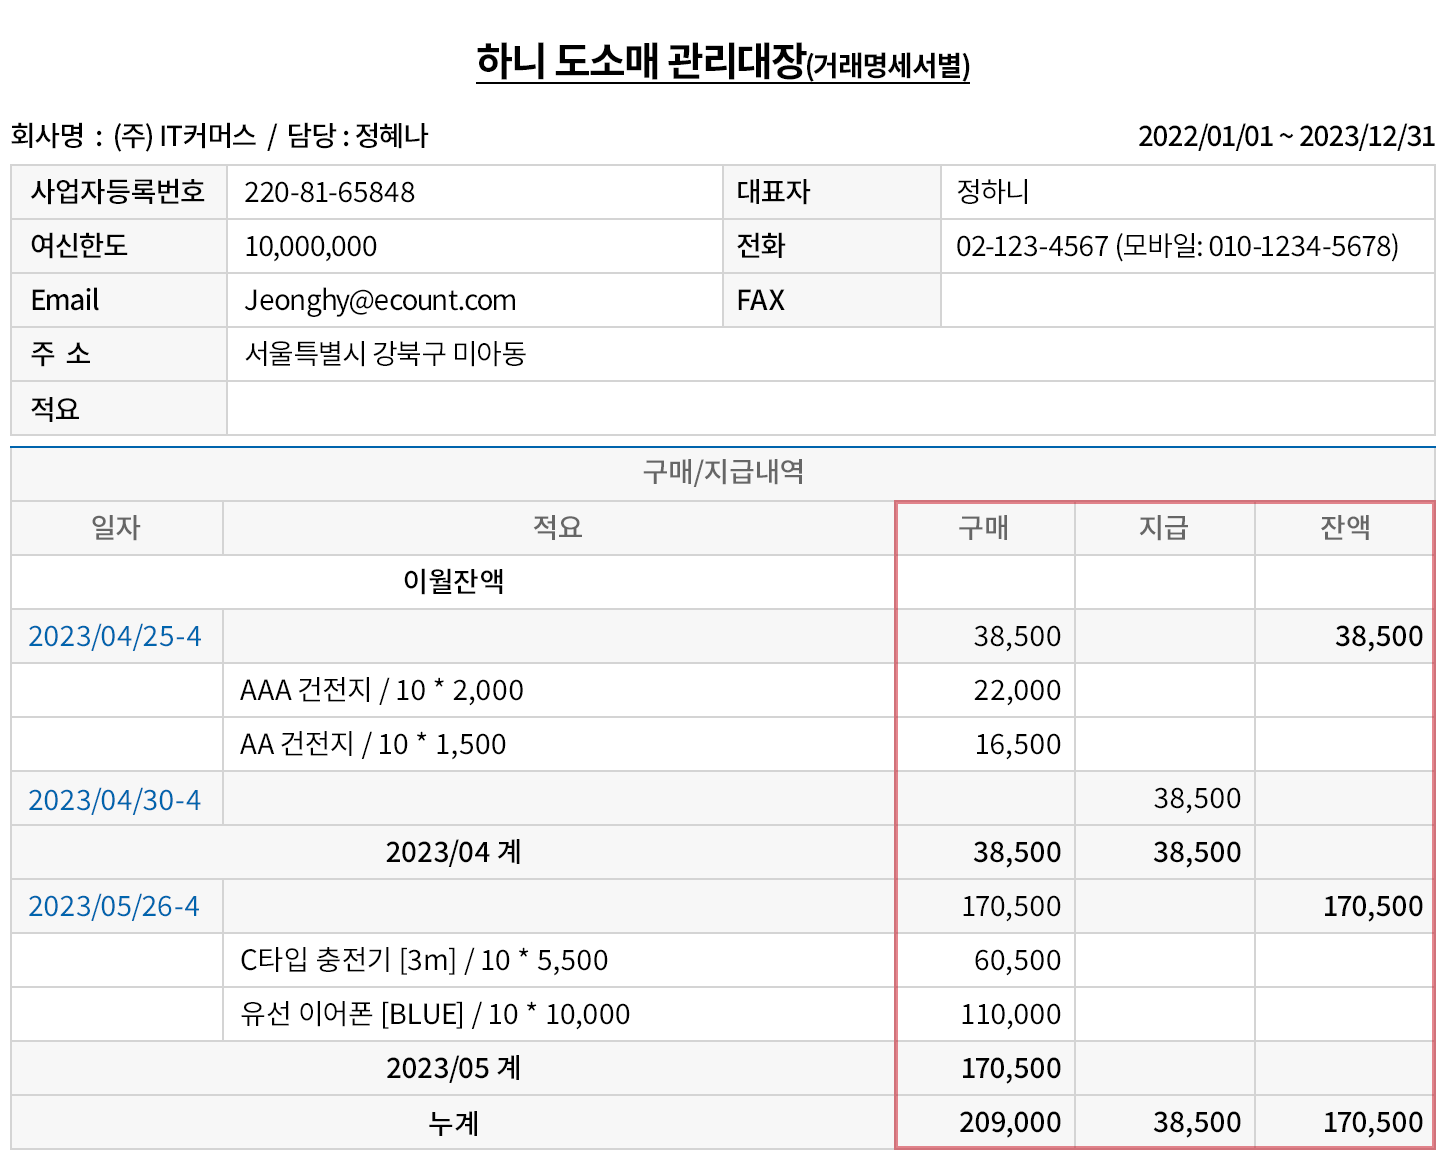Open the 2023/04/30-4 statement link

114,800
